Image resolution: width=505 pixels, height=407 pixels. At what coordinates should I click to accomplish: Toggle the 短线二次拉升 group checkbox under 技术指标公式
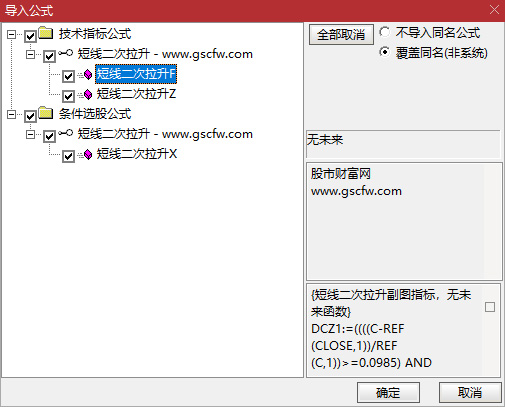pos(49,56)
